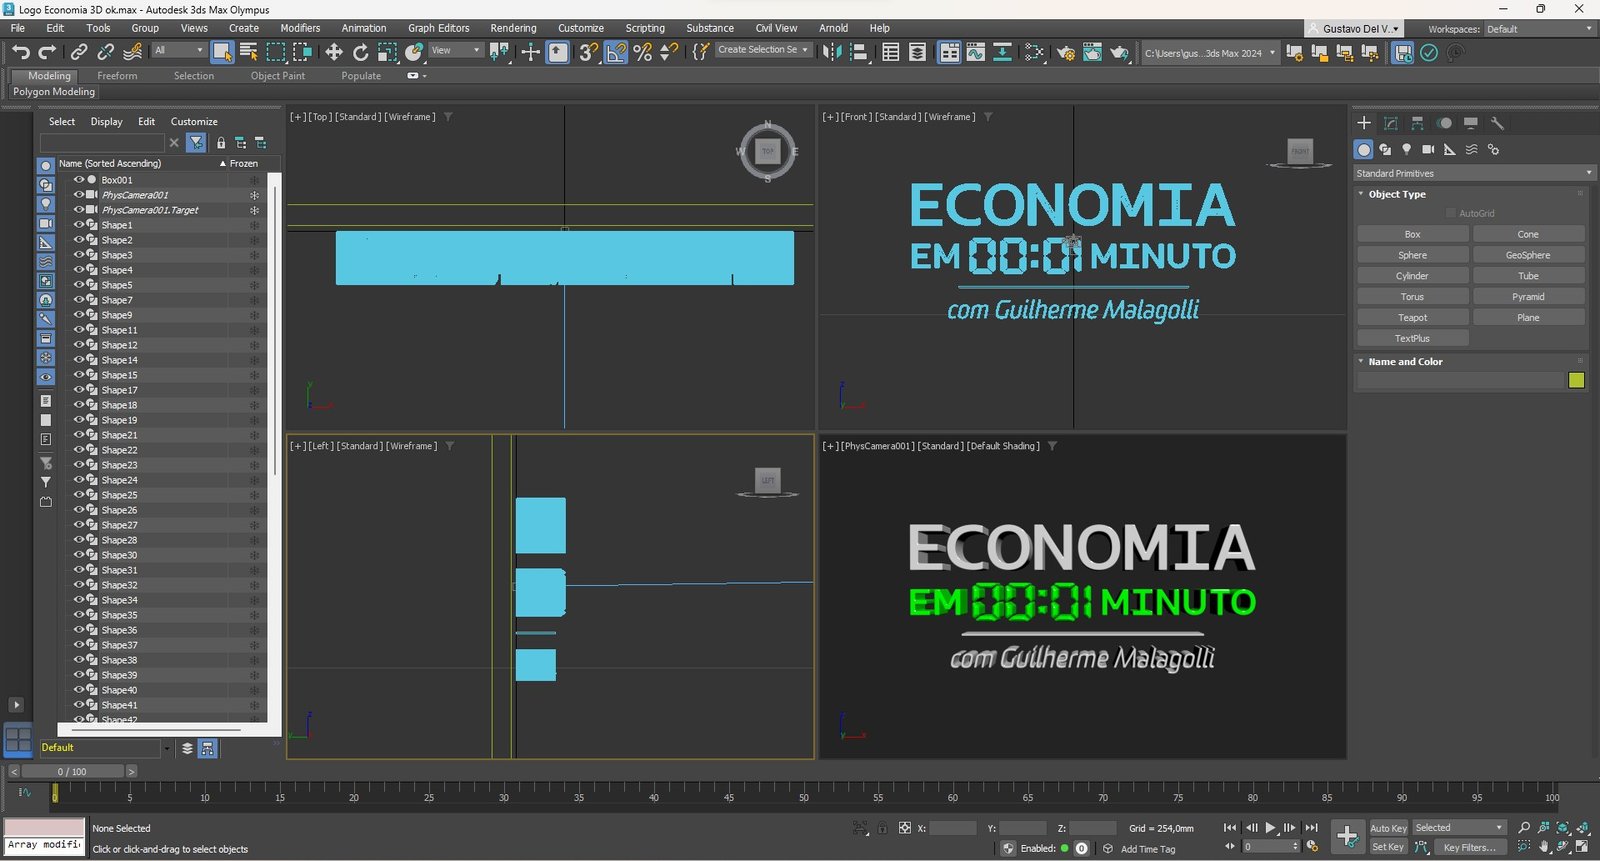Click the Auto Key button
1600x861 pixels.
pos(1388,828)
